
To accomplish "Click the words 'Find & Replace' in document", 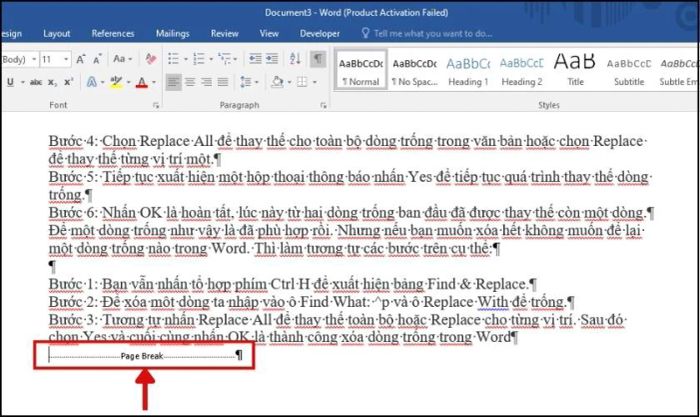I will click(x=476, y=284).
